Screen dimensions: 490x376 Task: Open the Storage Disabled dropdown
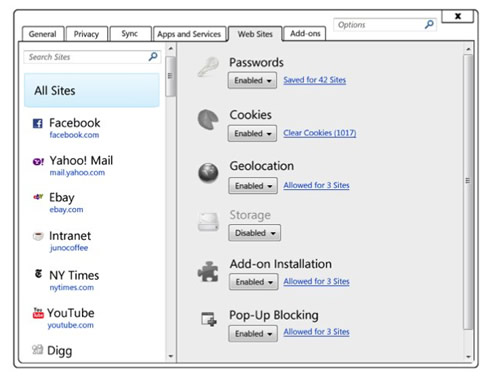(x=255, y=233)
